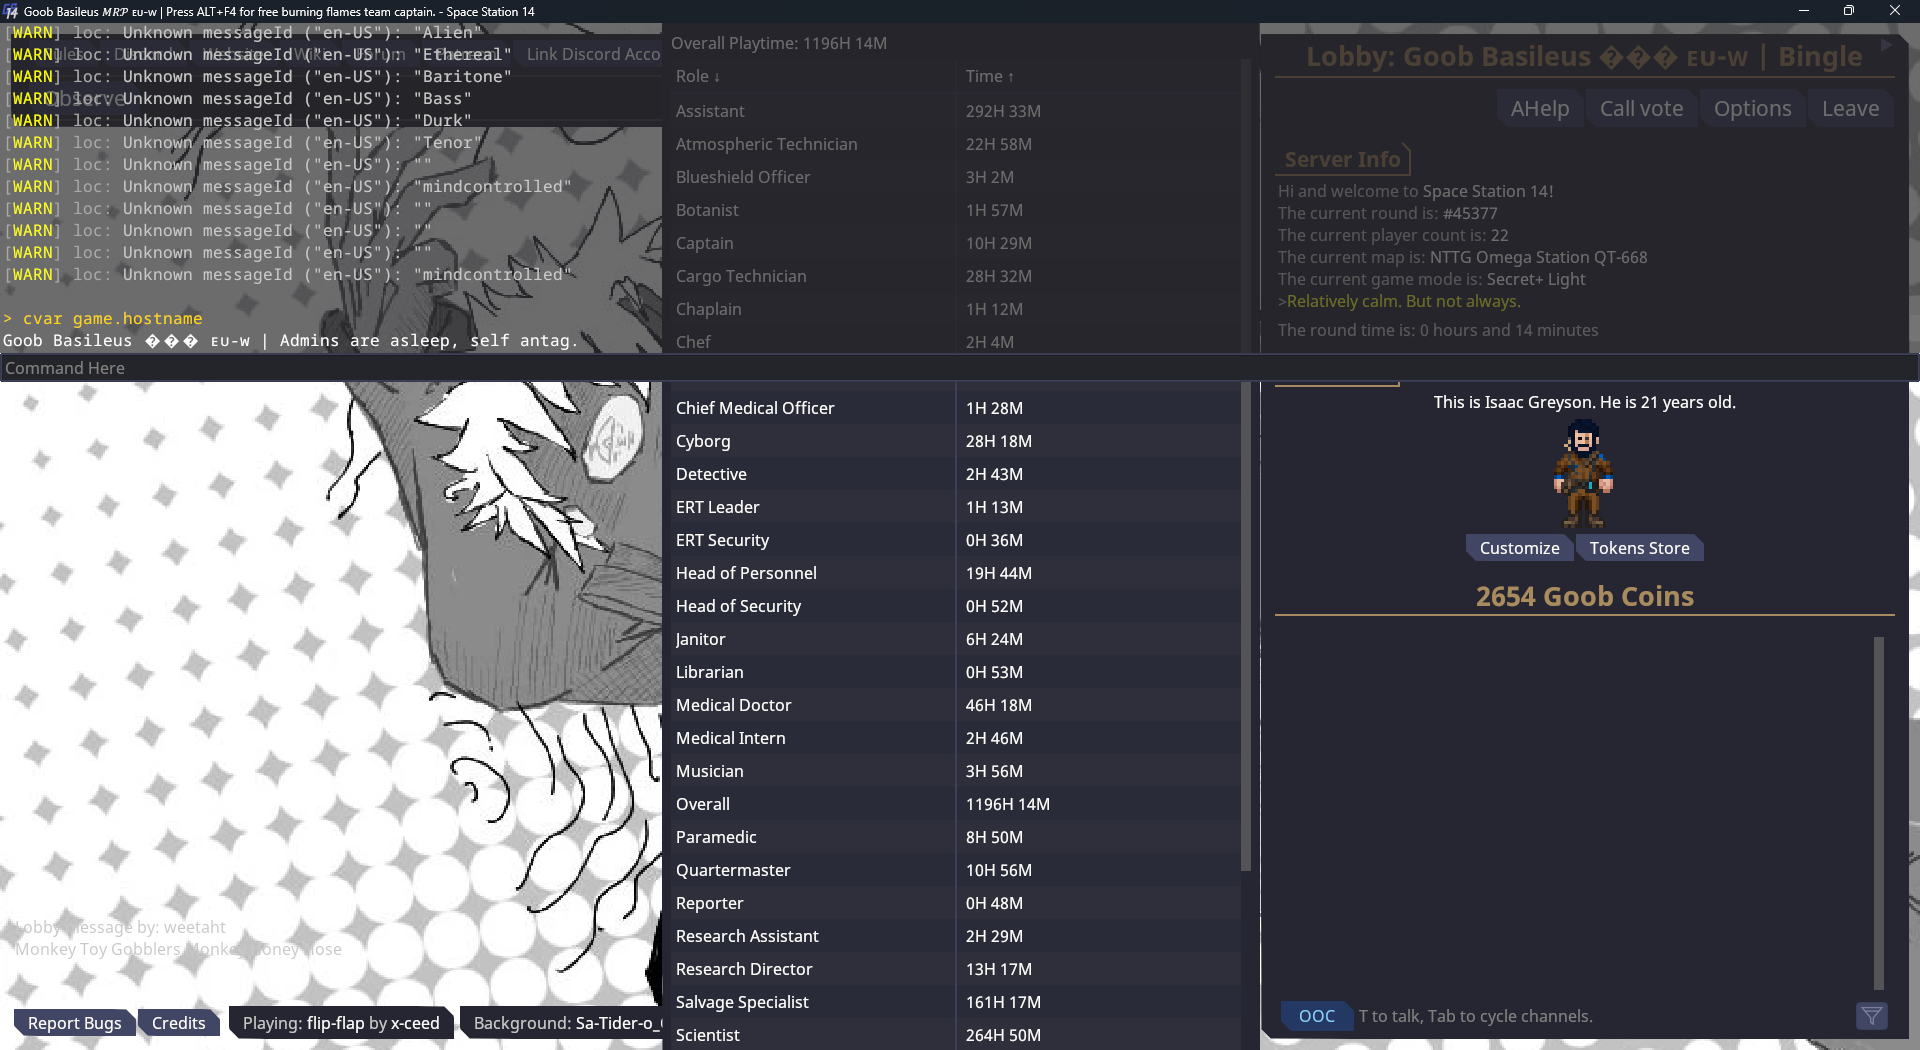
Task: Click the chat filter funnel icon
Action: point(1871,1016)
